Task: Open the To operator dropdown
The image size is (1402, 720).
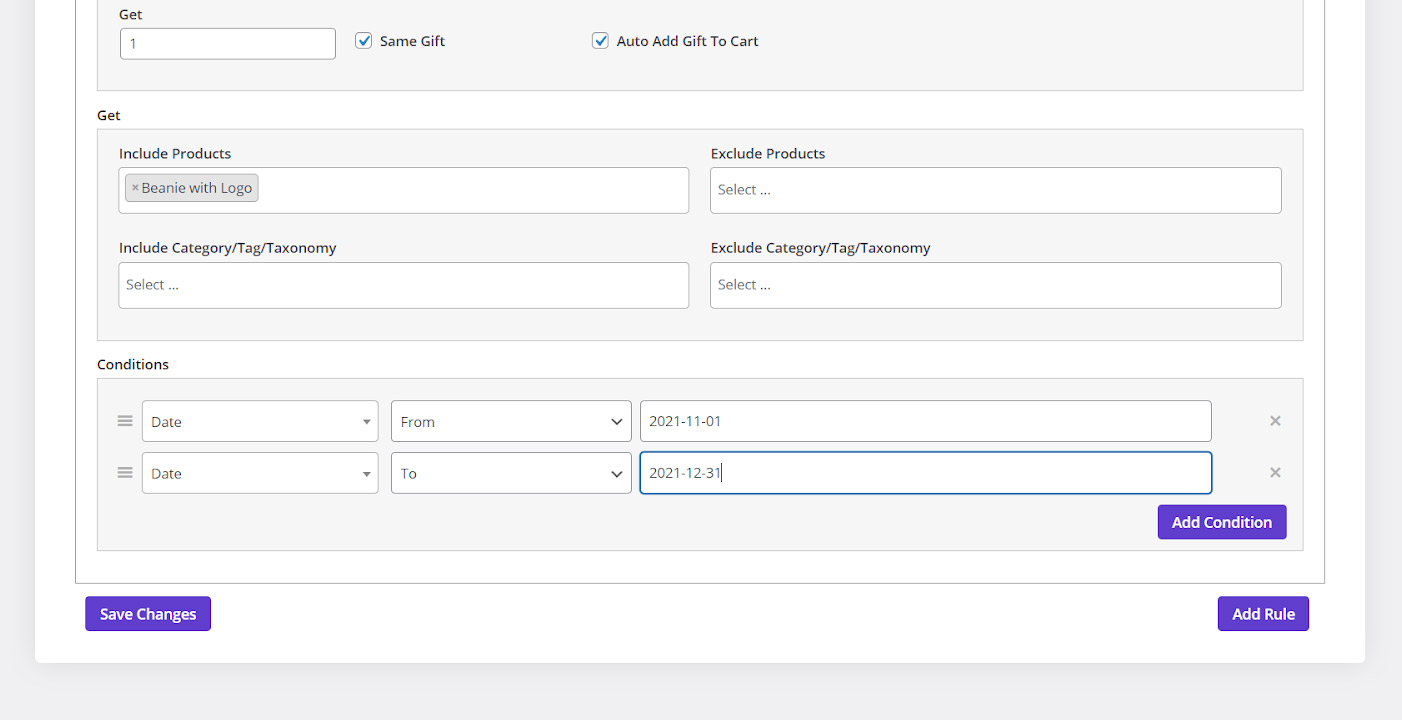Action: (511, 473)
